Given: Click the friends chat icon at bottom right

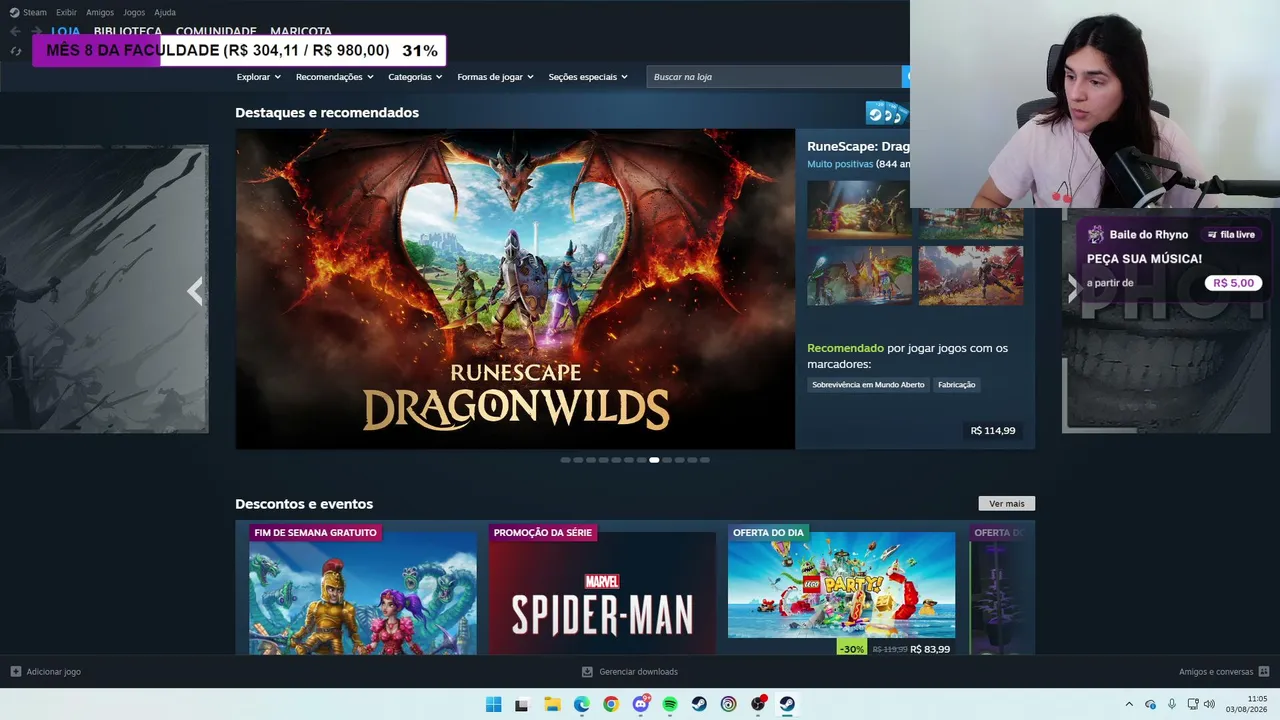Looking at the screenshot, I should 1264,672.
